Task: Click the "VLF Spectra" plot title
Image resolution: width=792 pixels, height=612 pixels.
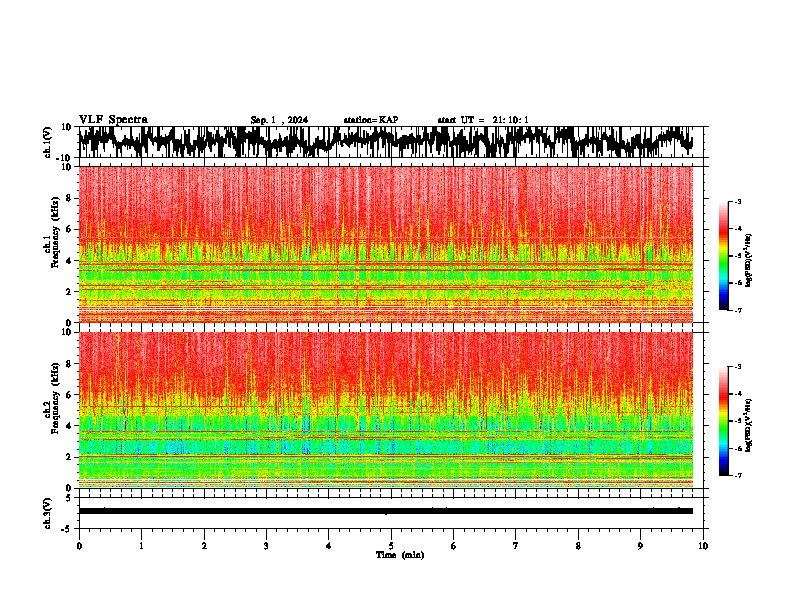Action: [x=113, y=120]
